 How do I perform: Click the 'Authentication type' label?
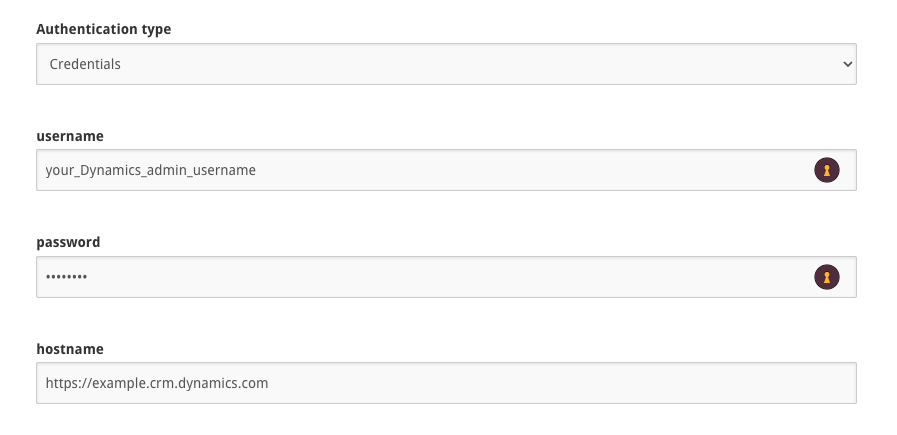(x=103, y=29)
